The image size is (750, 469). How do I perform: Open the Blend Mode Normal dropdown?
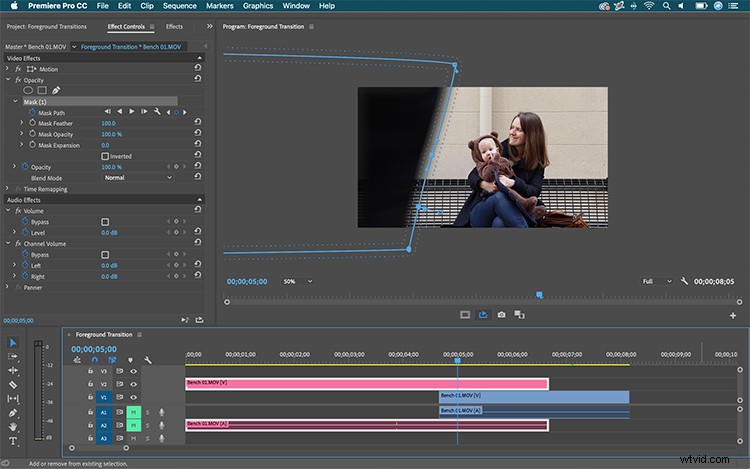click(138, 178)
